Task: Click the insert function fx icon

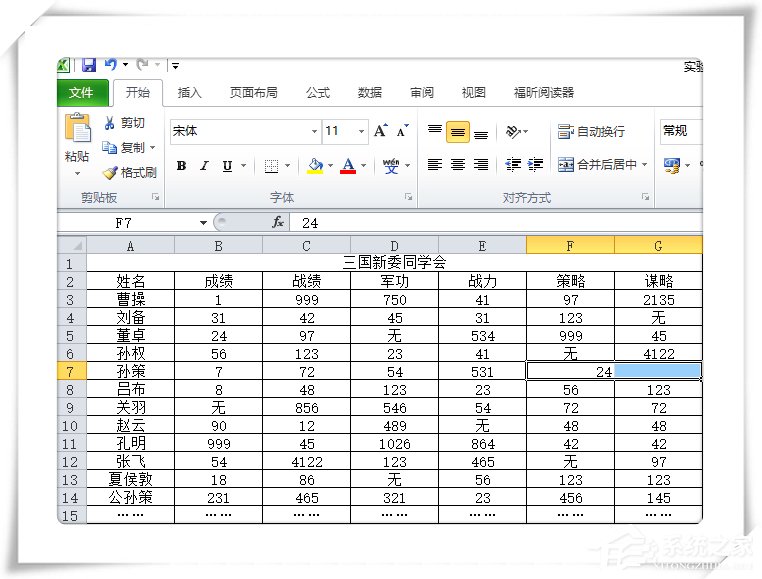Action: 278,223
